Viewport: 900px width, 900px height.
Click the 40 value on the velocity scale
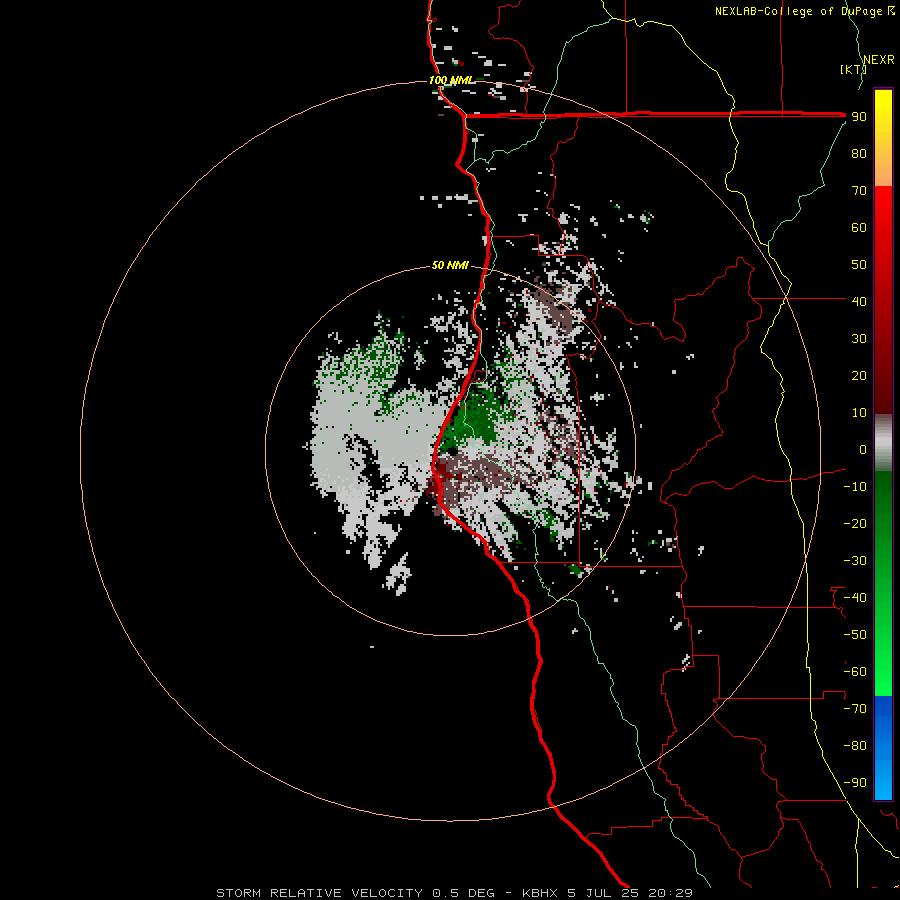click(859, 301)
